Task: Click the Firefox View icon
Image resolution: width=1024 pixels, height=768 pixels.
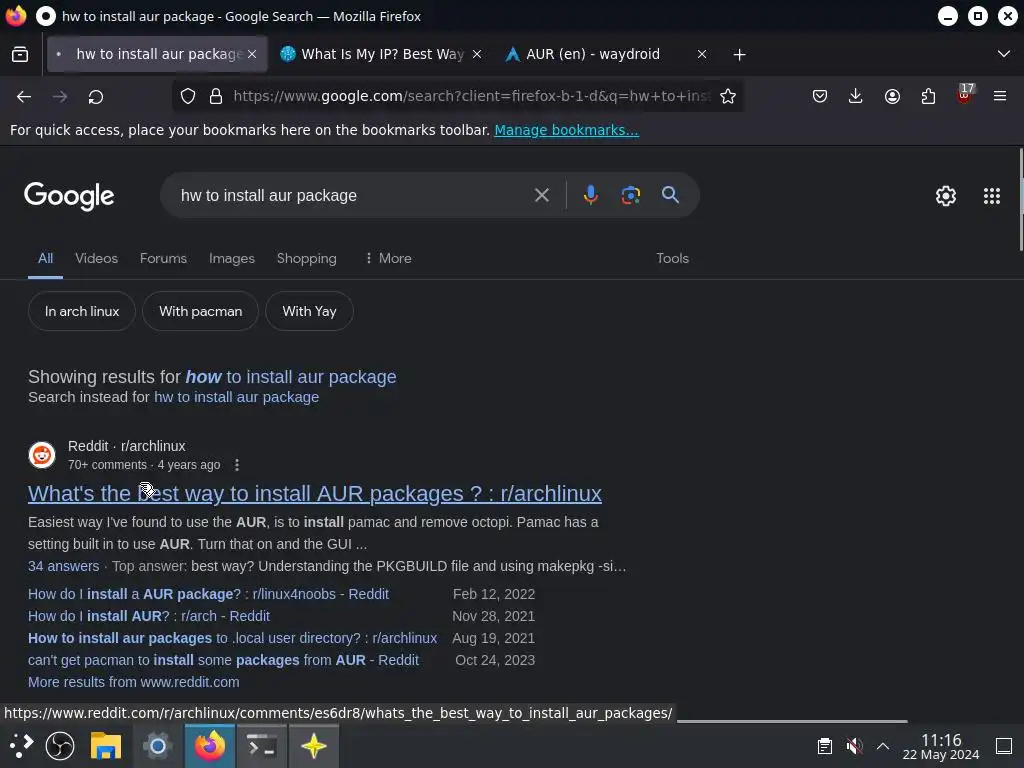Action: coord(20,54)
